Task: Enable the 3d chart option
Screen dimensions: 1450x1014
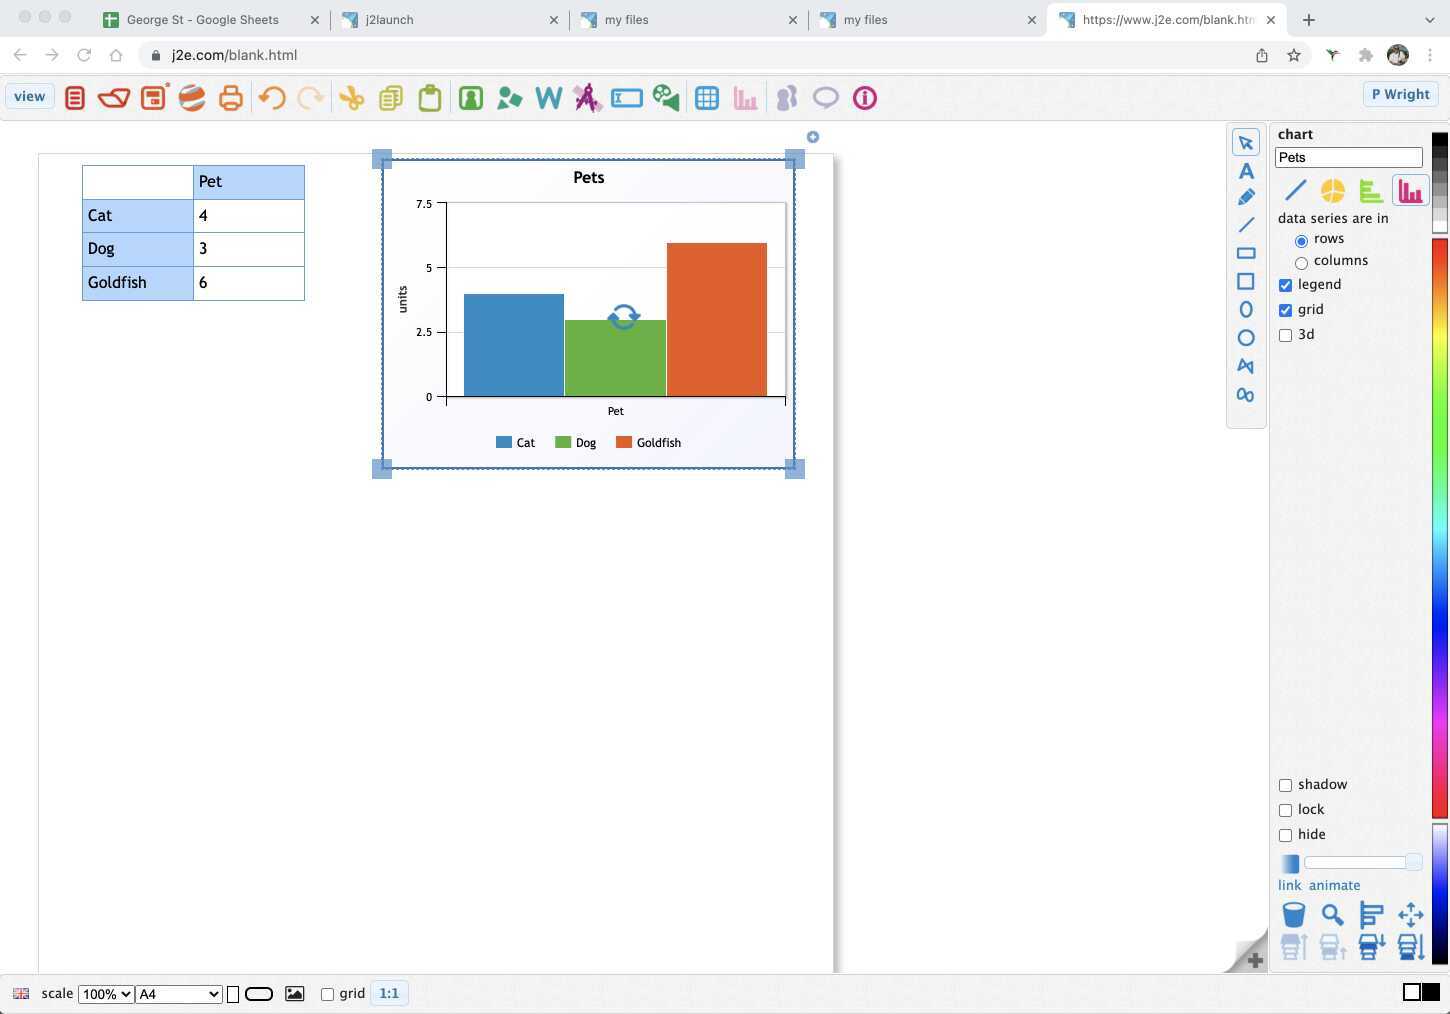Action: pyautogui.click(x=1286, y=335)
